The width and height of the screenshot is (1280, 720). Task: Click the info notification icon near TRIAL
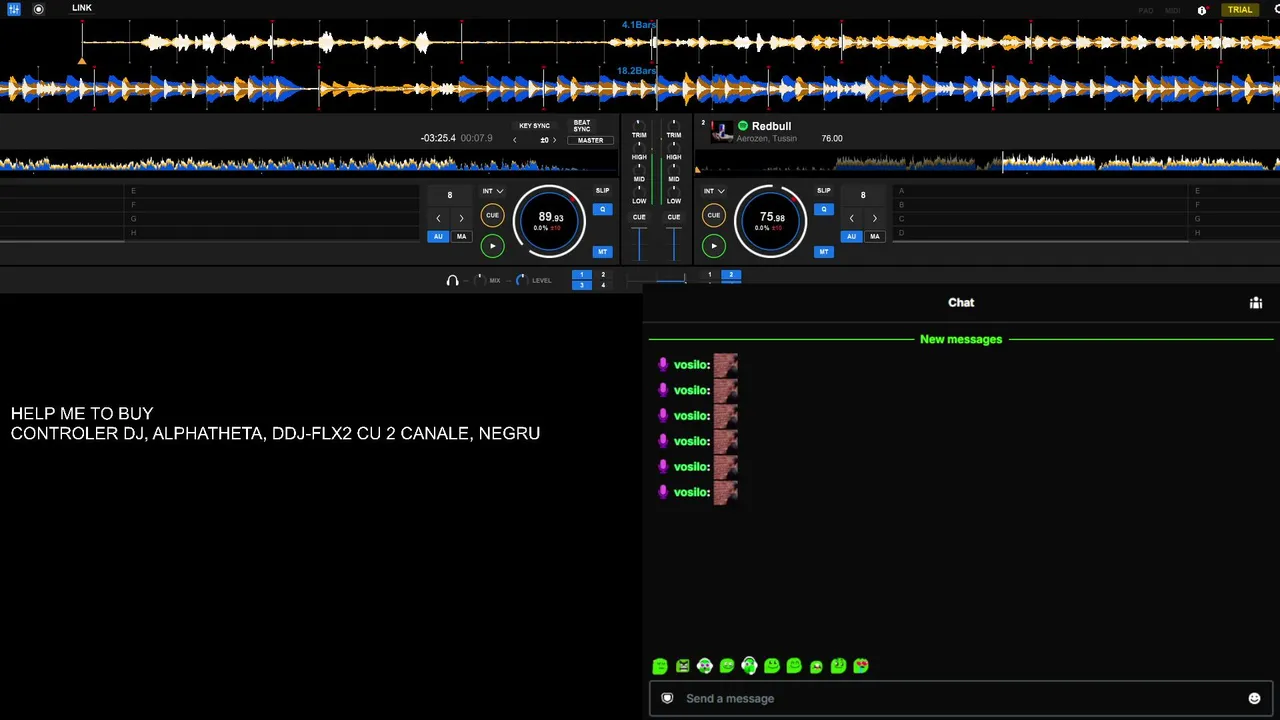tap(1202, 10)
